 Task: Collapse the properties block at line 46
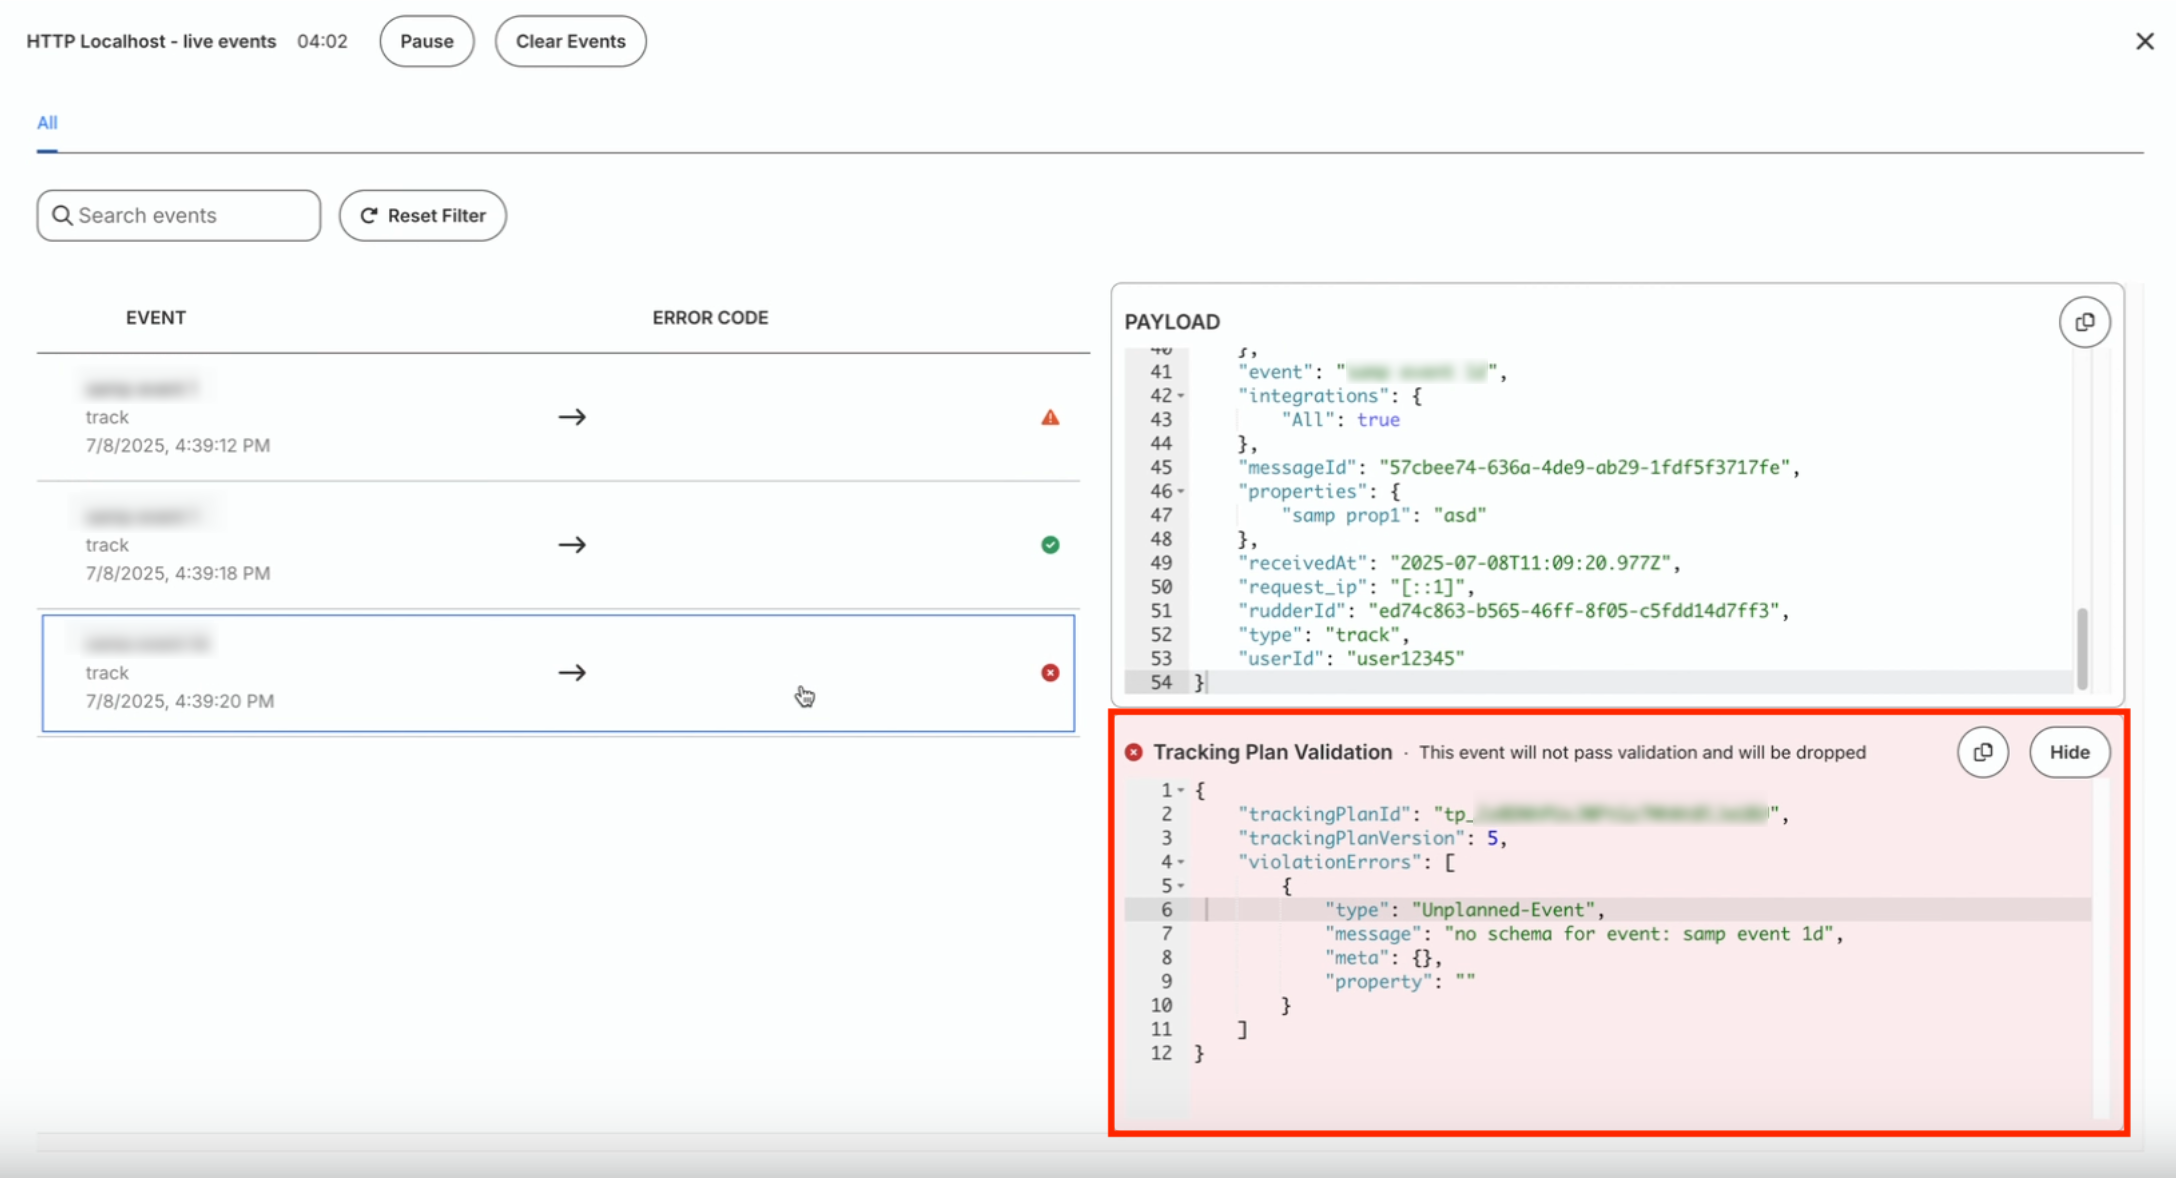tap(1181, 492)
